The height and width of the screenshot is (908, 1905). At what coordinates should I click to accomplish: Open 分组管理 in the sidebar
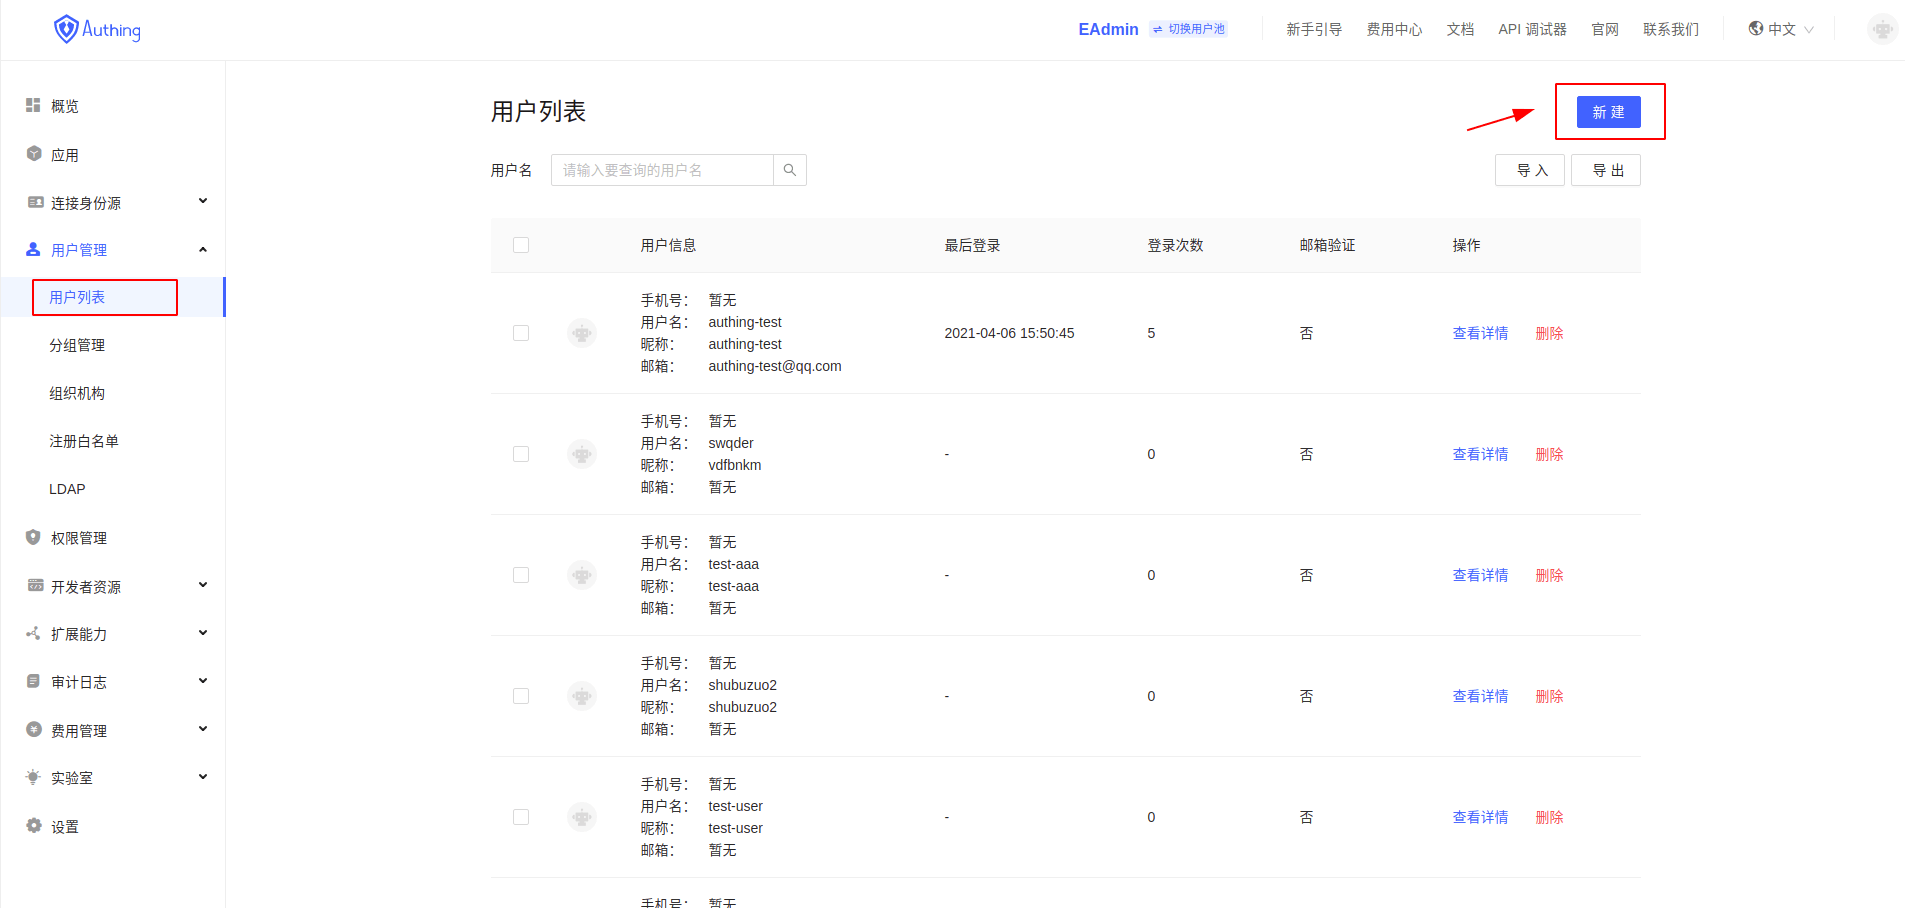77,345
